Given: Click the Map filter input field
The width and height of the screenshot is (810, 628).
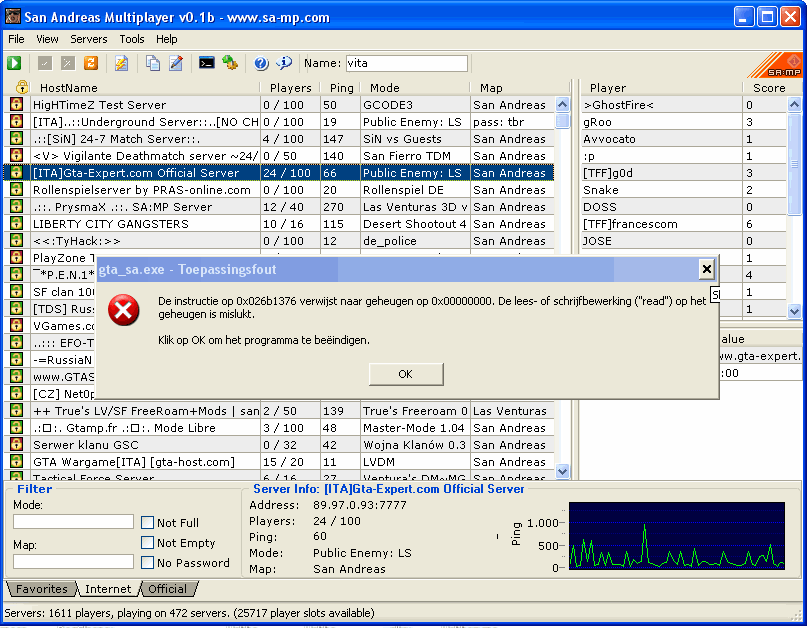Looking at the screenshot, I should (73, 561).
